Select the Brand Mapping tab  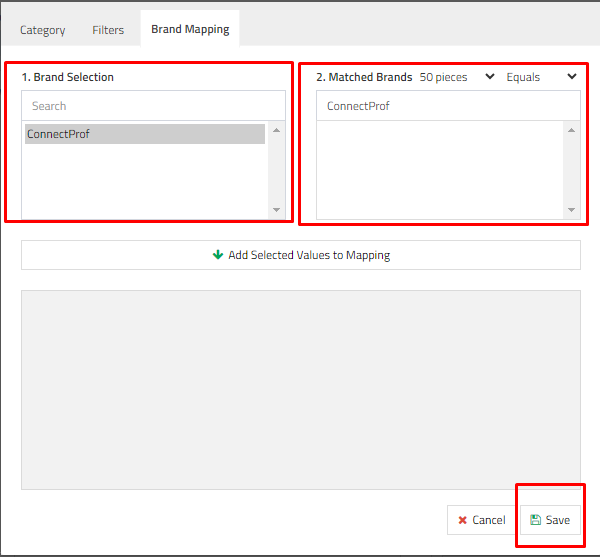(x=190, y=30)
